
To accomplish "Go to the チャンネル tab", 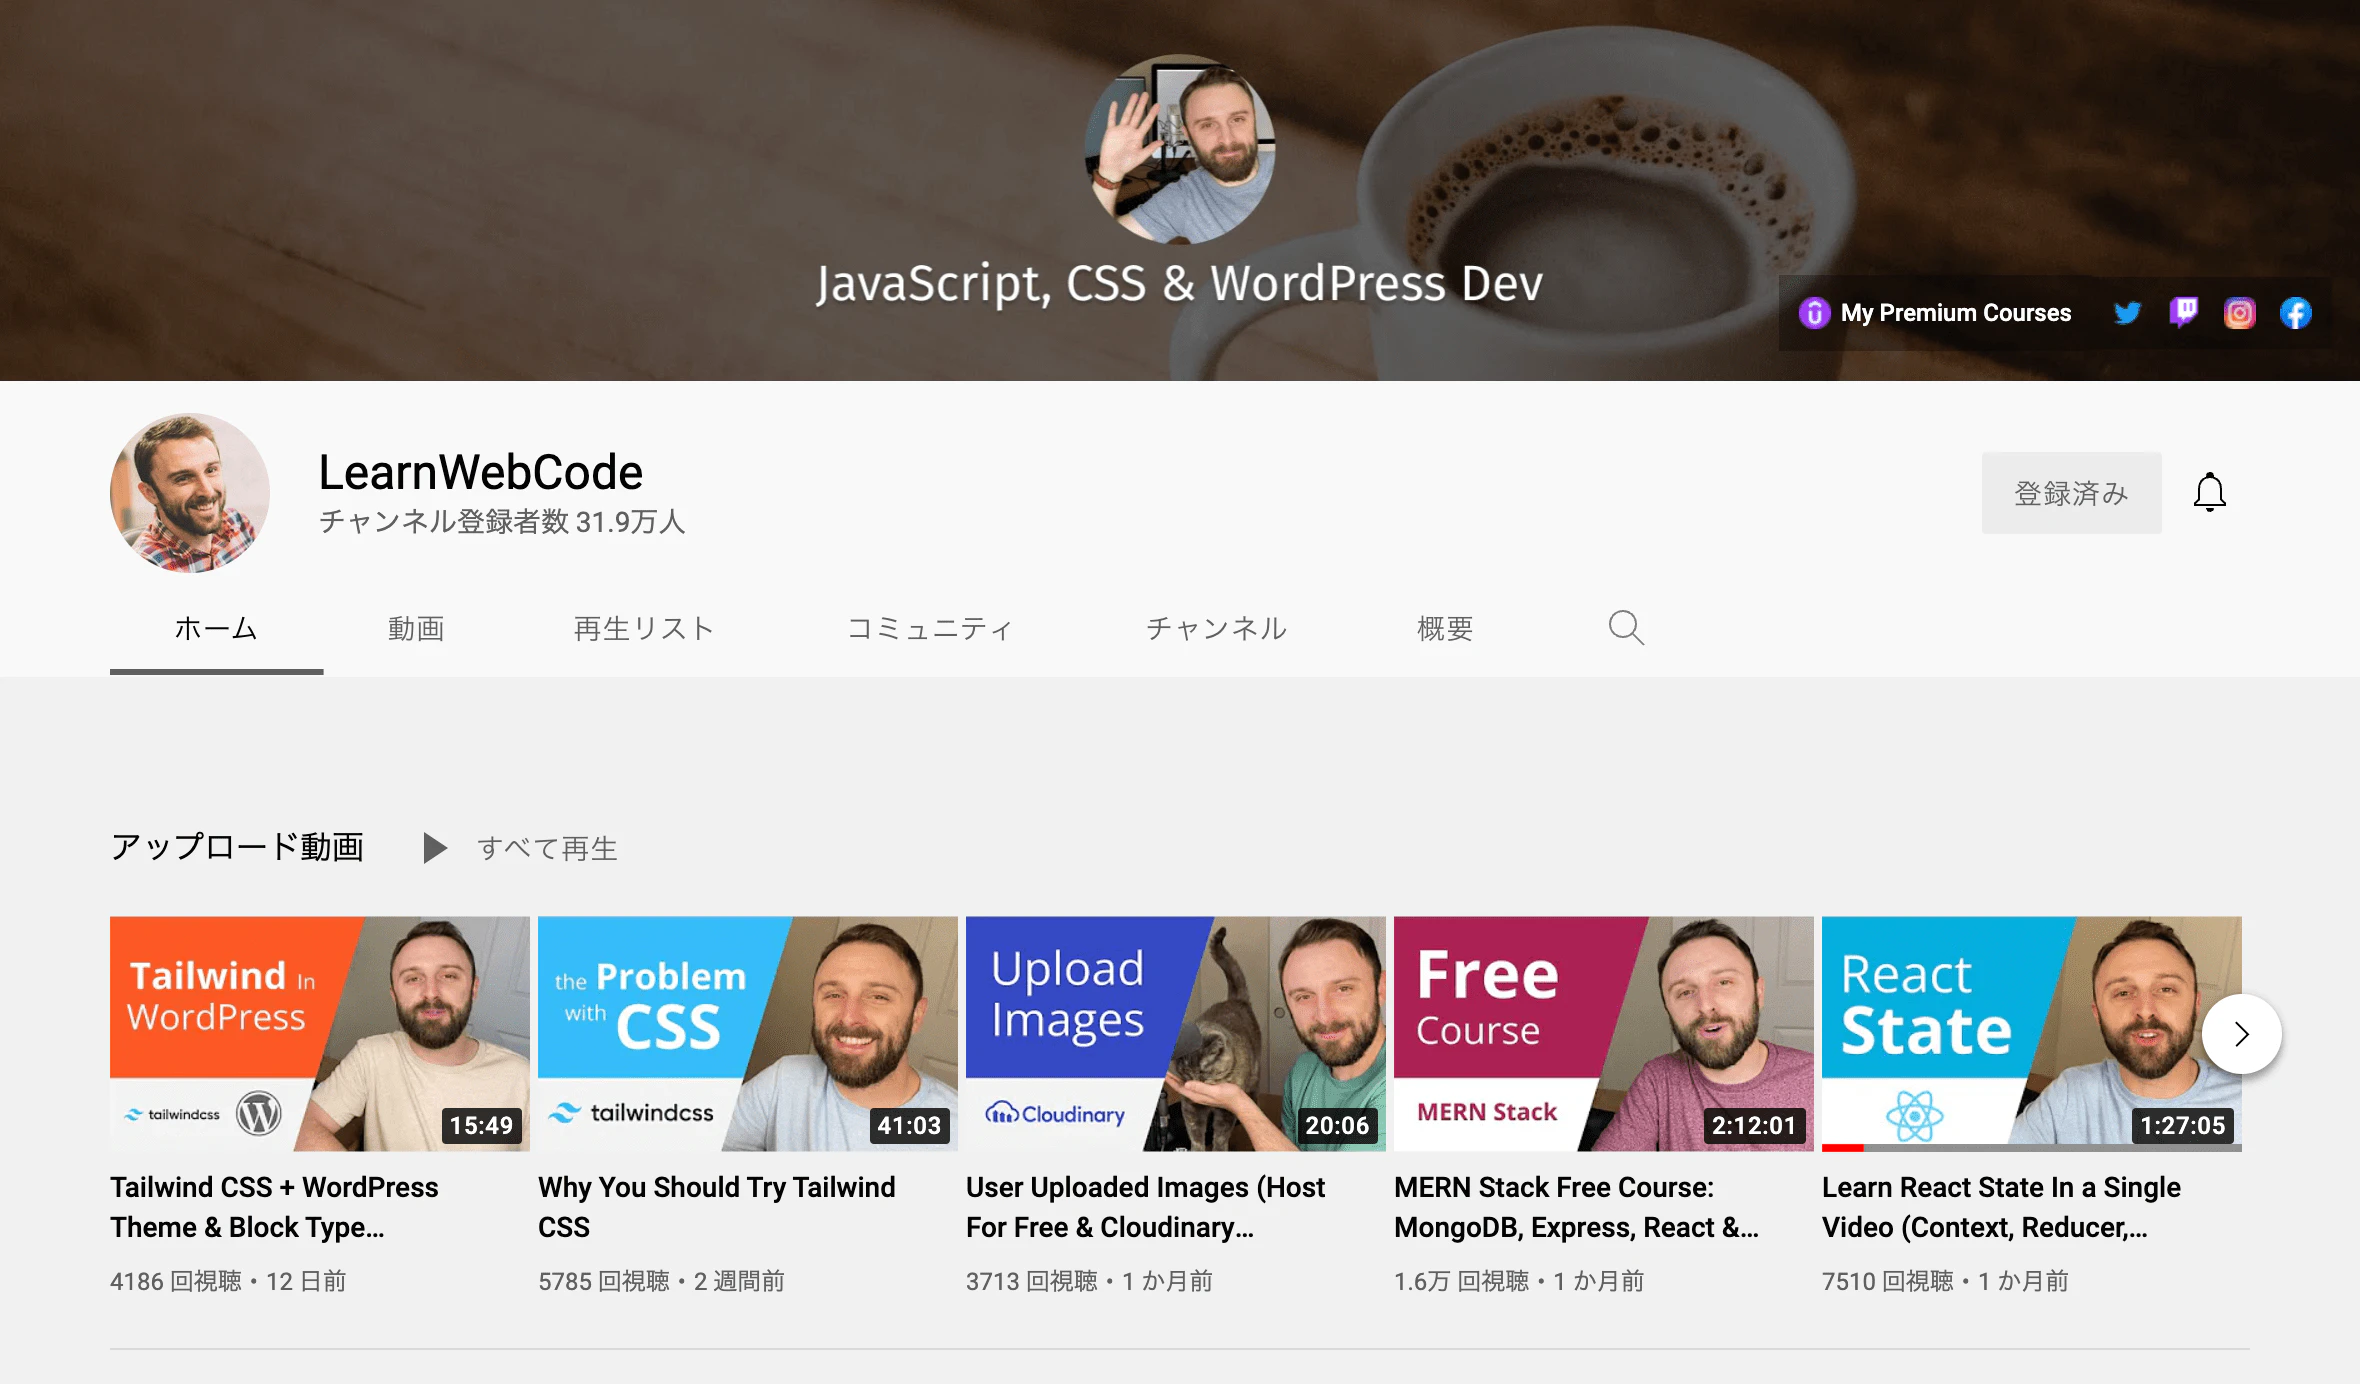I will pos(1216,628).
